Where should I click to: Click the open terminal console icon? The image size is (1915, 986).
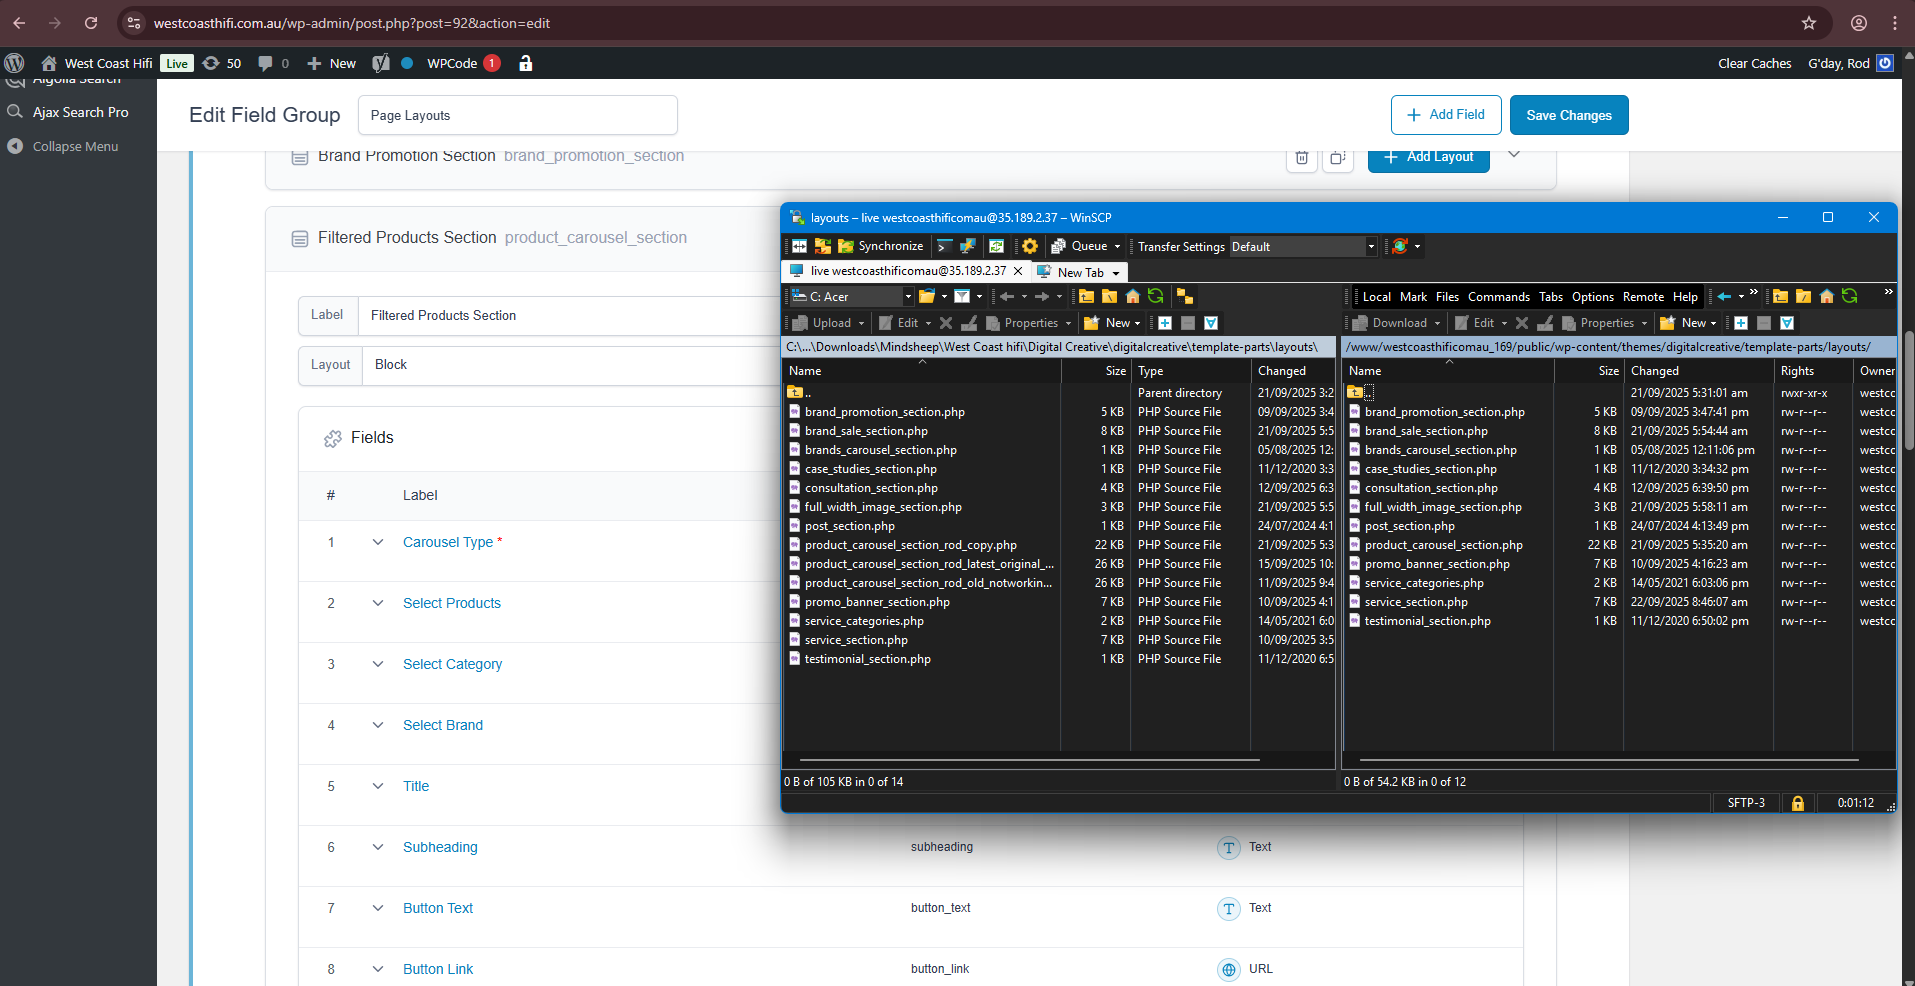click(x=944, y=246)
